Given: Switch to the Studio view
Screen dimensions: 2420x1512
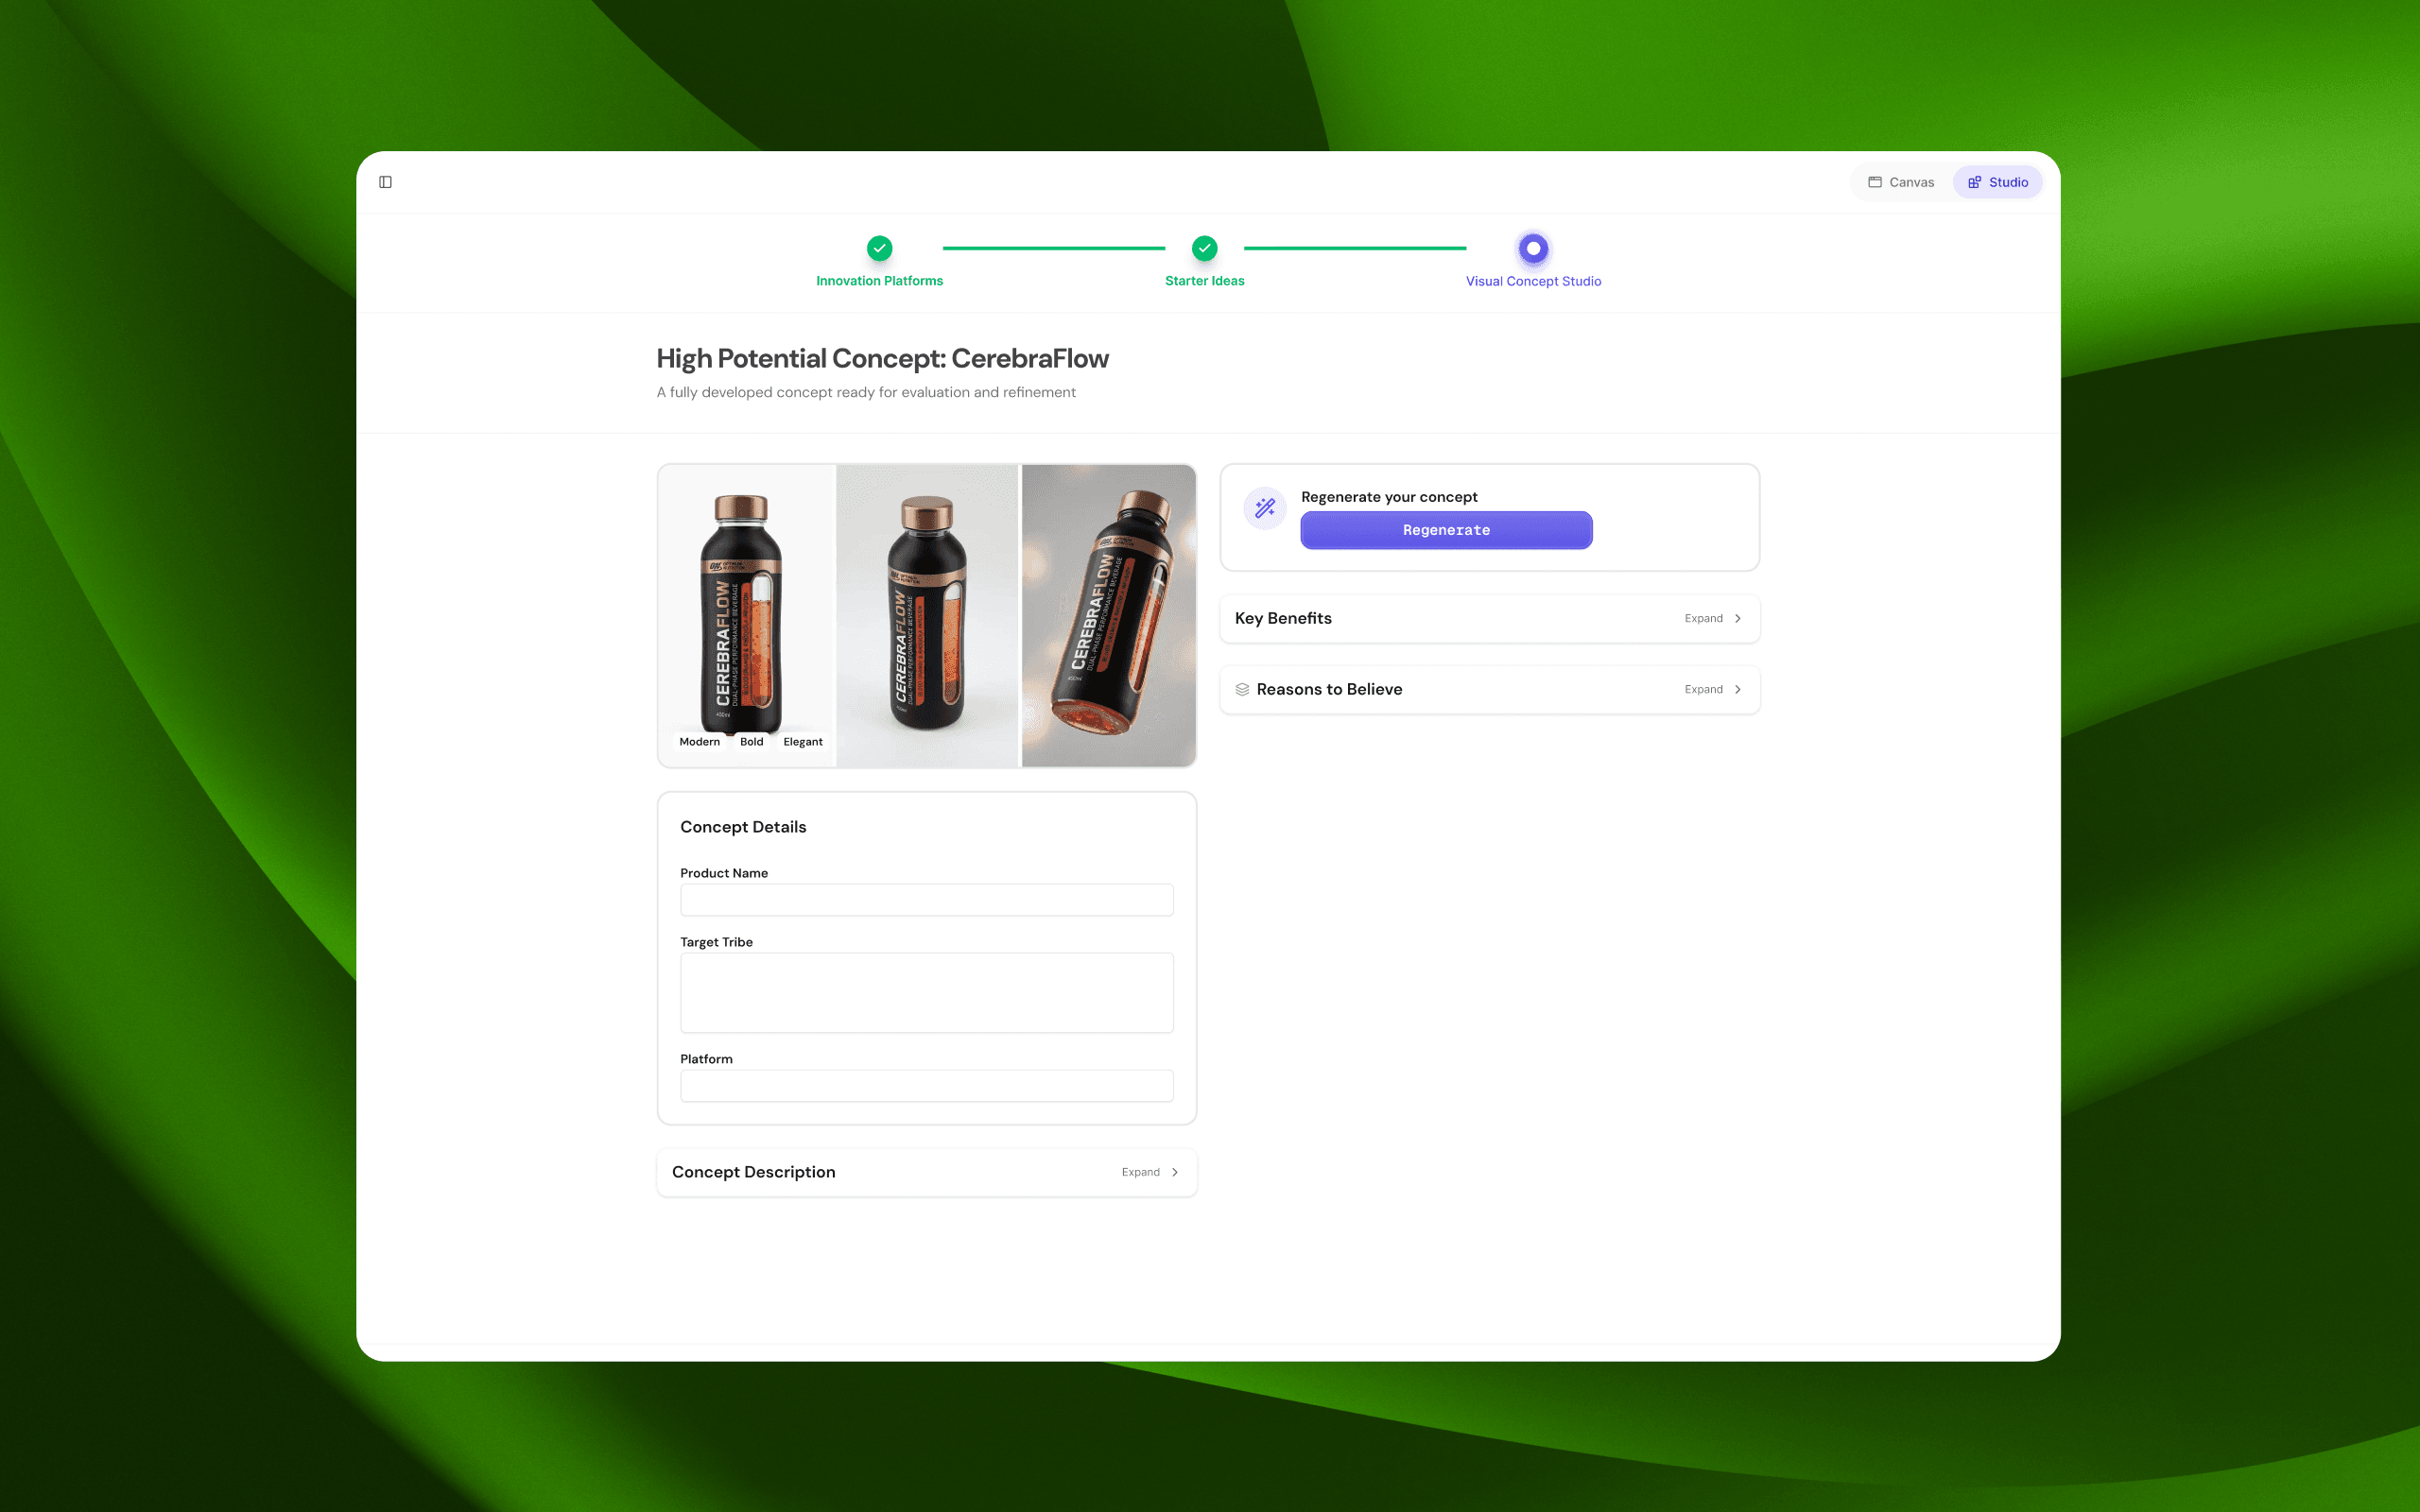Looking at the screenshot, I should coord(1998,182).
